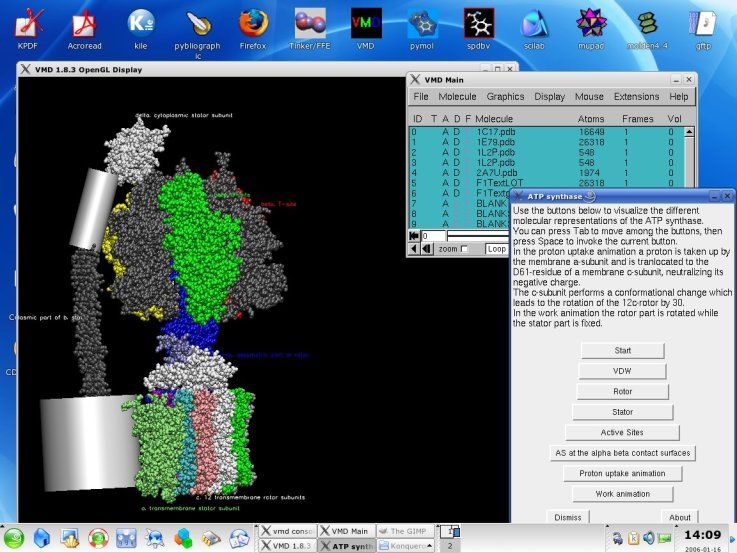Open the Help menu in VMD Main

(x=679, y=96)
